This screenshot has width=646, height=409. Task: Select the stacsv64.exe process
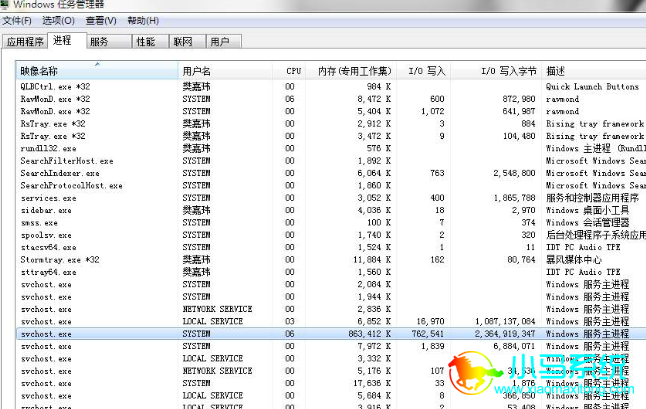(x=331, y=247)
